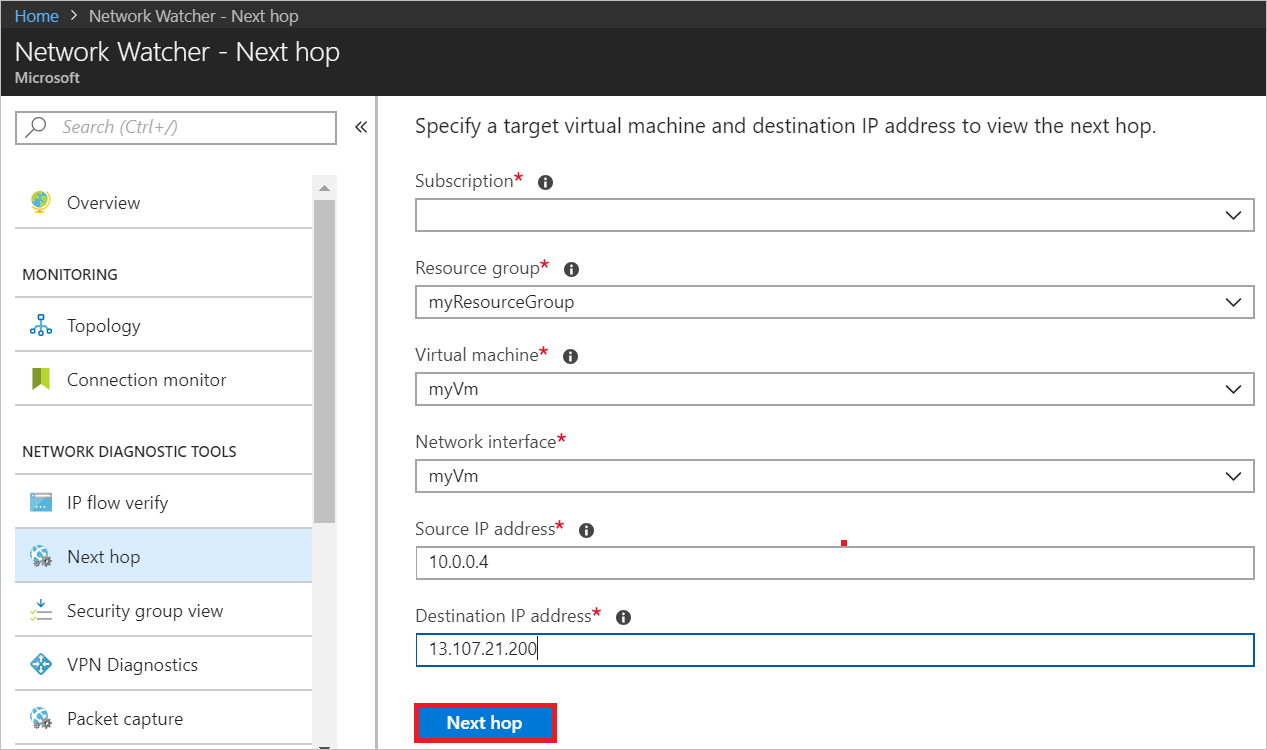Click the IP flow verify icon
This screenshot has height=750, width=1267.
(41, 502)
